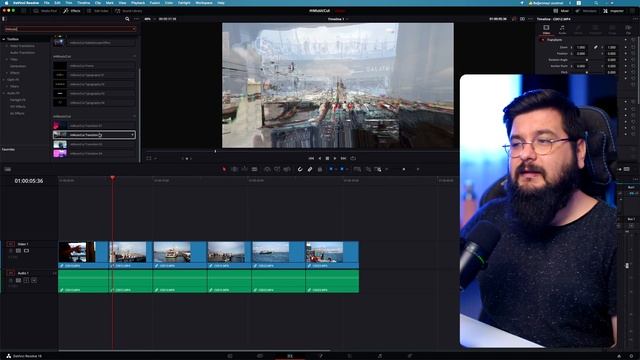Toggle the Audio 1 mute button
This screenshot has height=360, width=640.
[34, 280]
